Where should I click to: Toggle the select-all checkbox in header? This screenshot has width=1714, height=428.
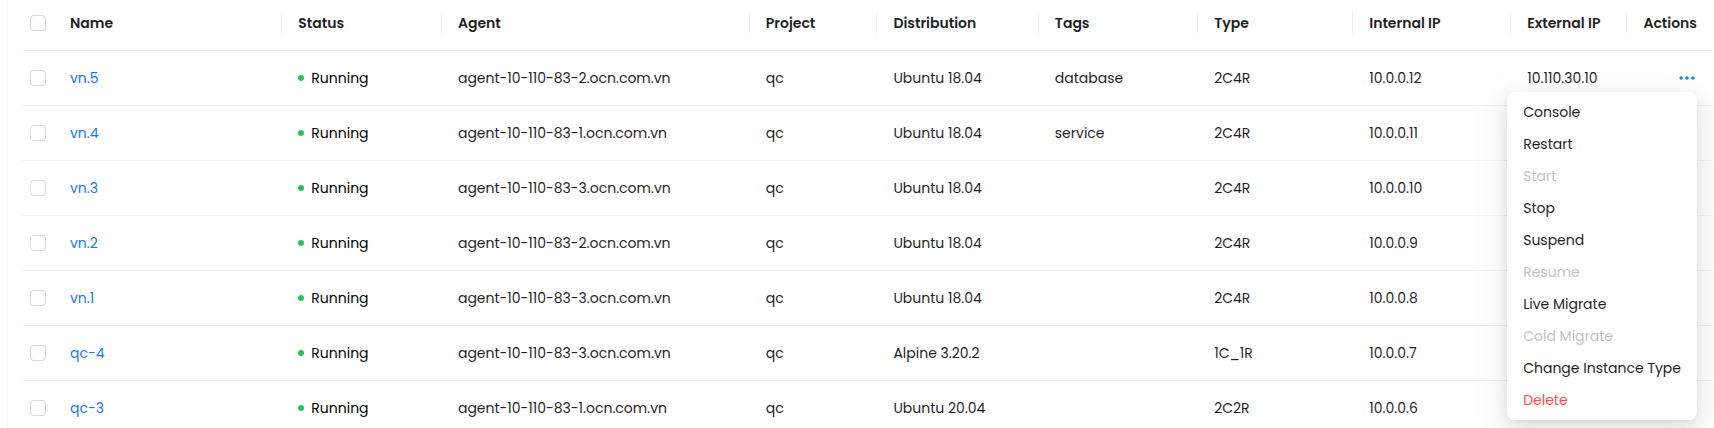[38, 23]
